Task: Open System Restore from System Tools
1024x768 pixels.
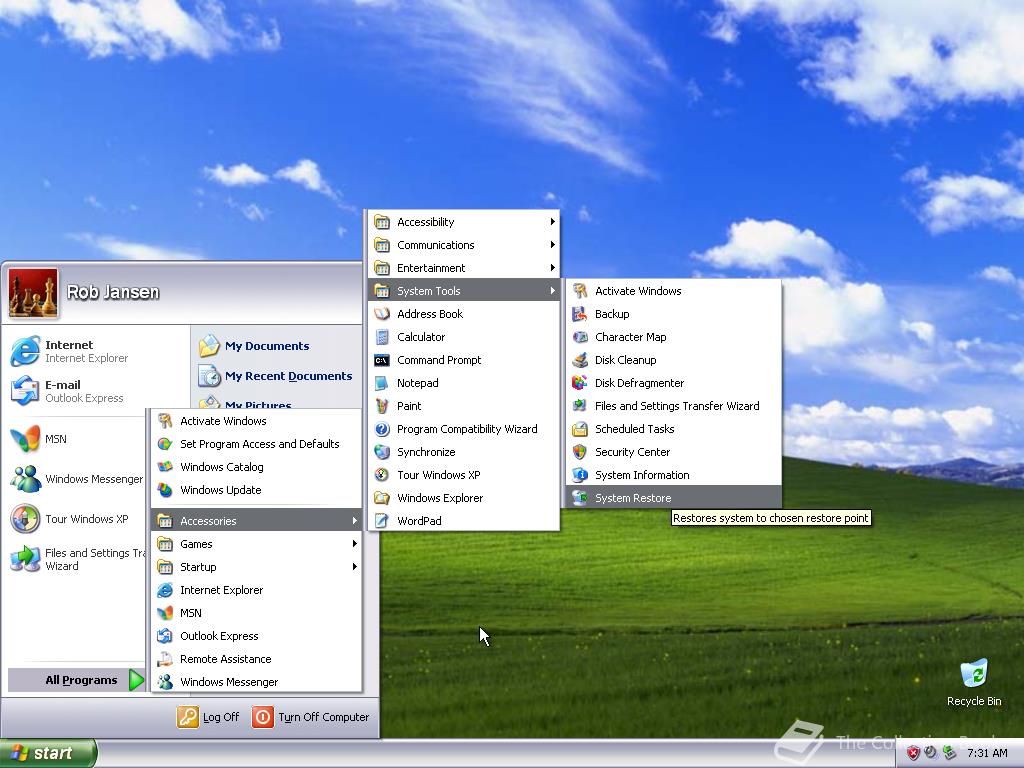Action: click(x=673, y=498)
